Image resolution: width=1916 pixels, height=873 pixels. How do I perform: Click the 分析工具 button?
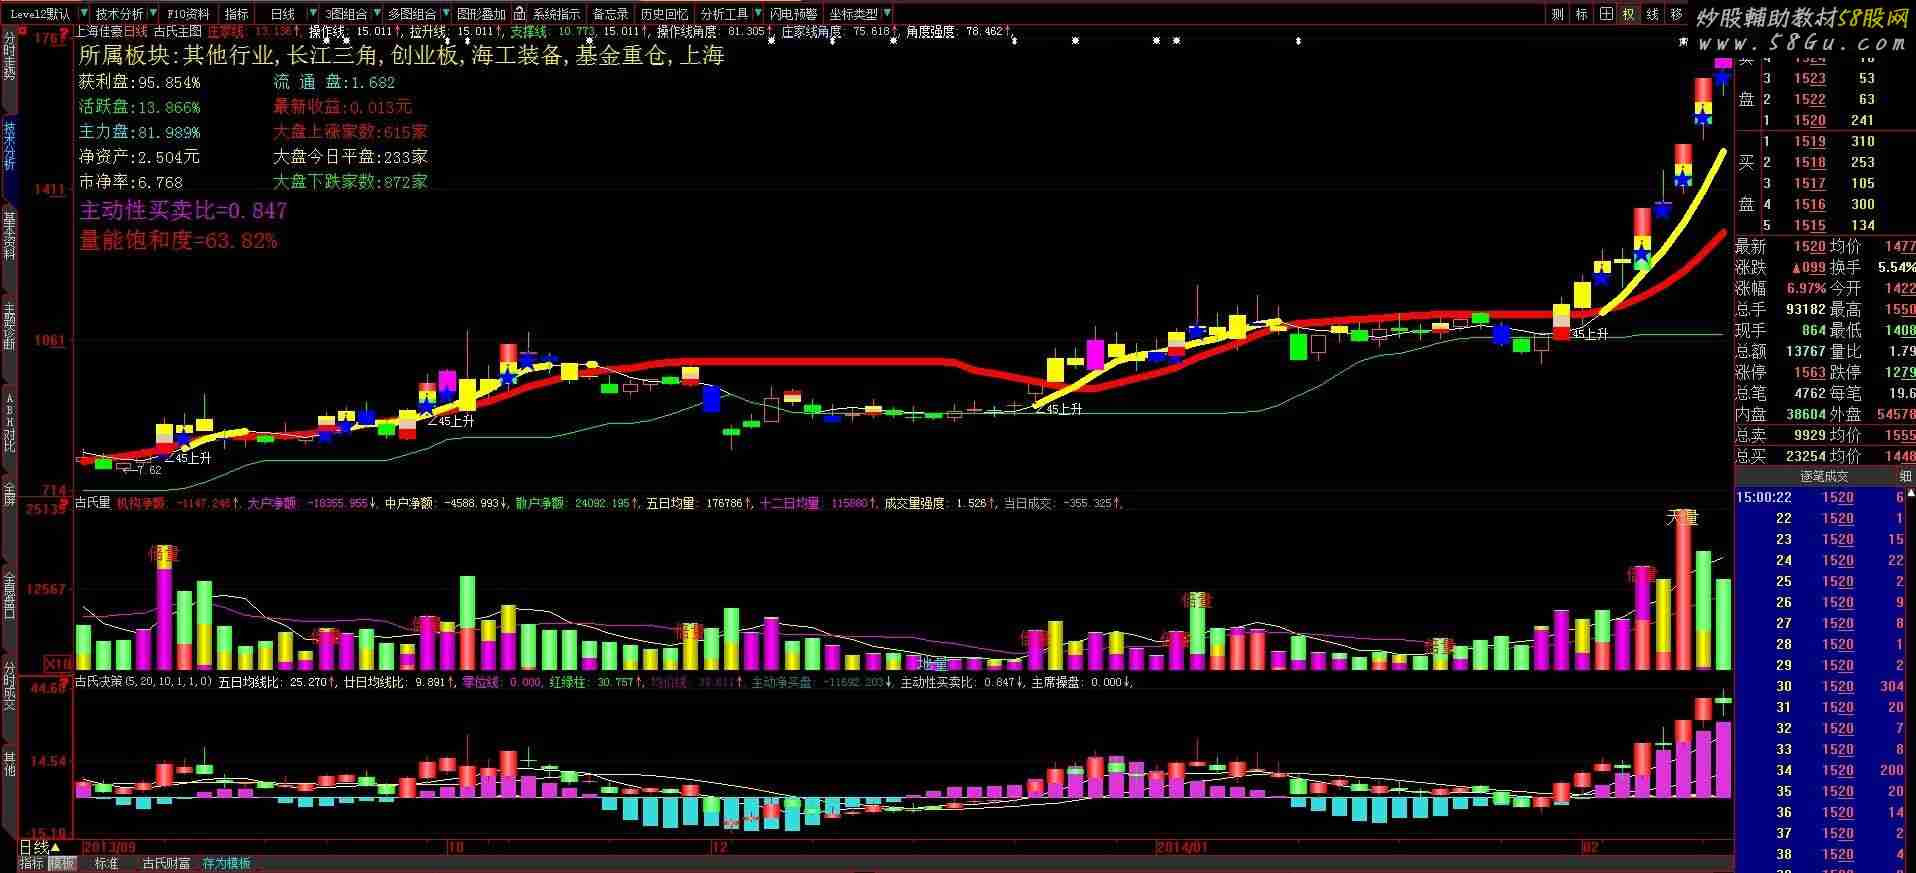(724, 14)
